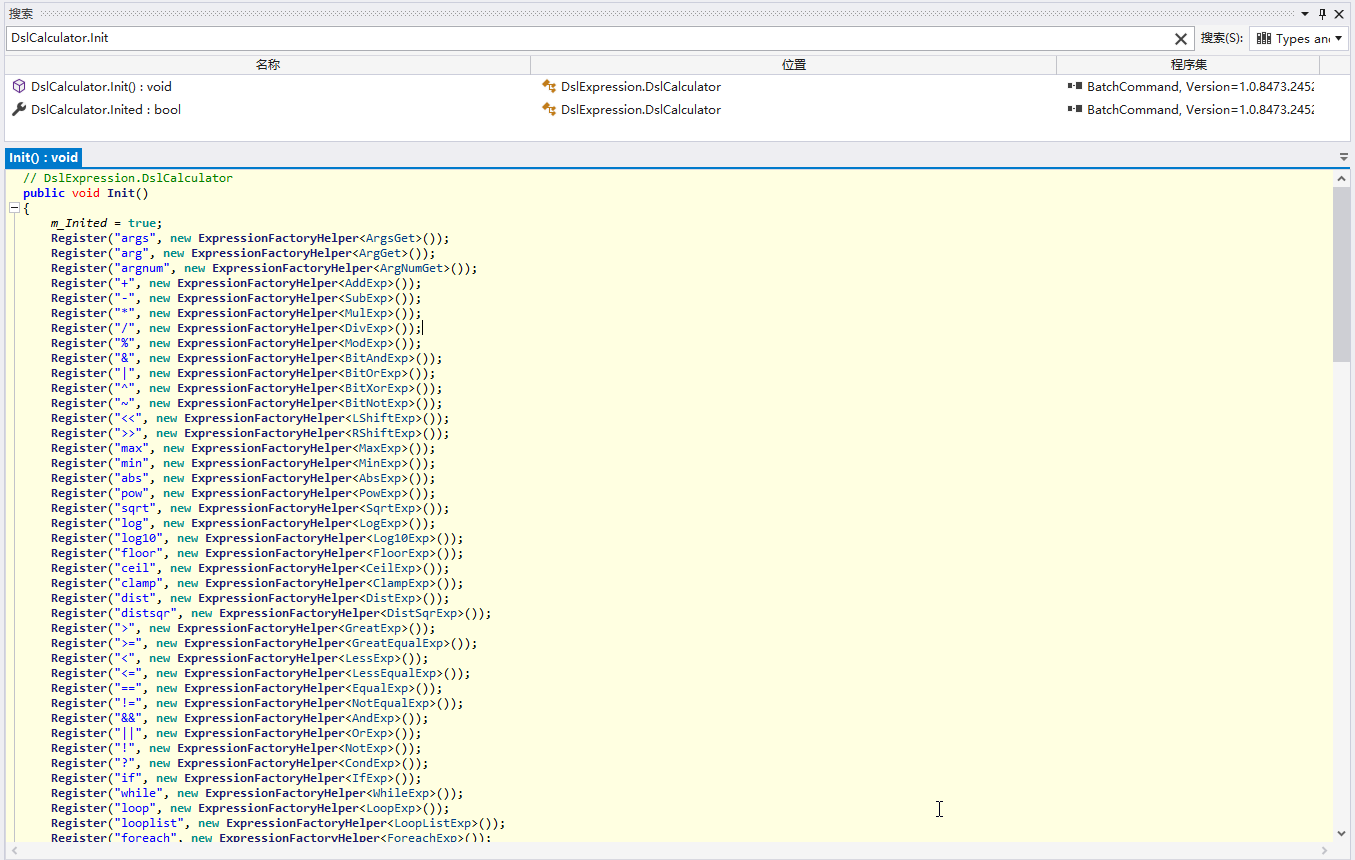Sort results by 位置 column header
Viewport: 1355px width, 860px height.
click(x=794, y=65)
